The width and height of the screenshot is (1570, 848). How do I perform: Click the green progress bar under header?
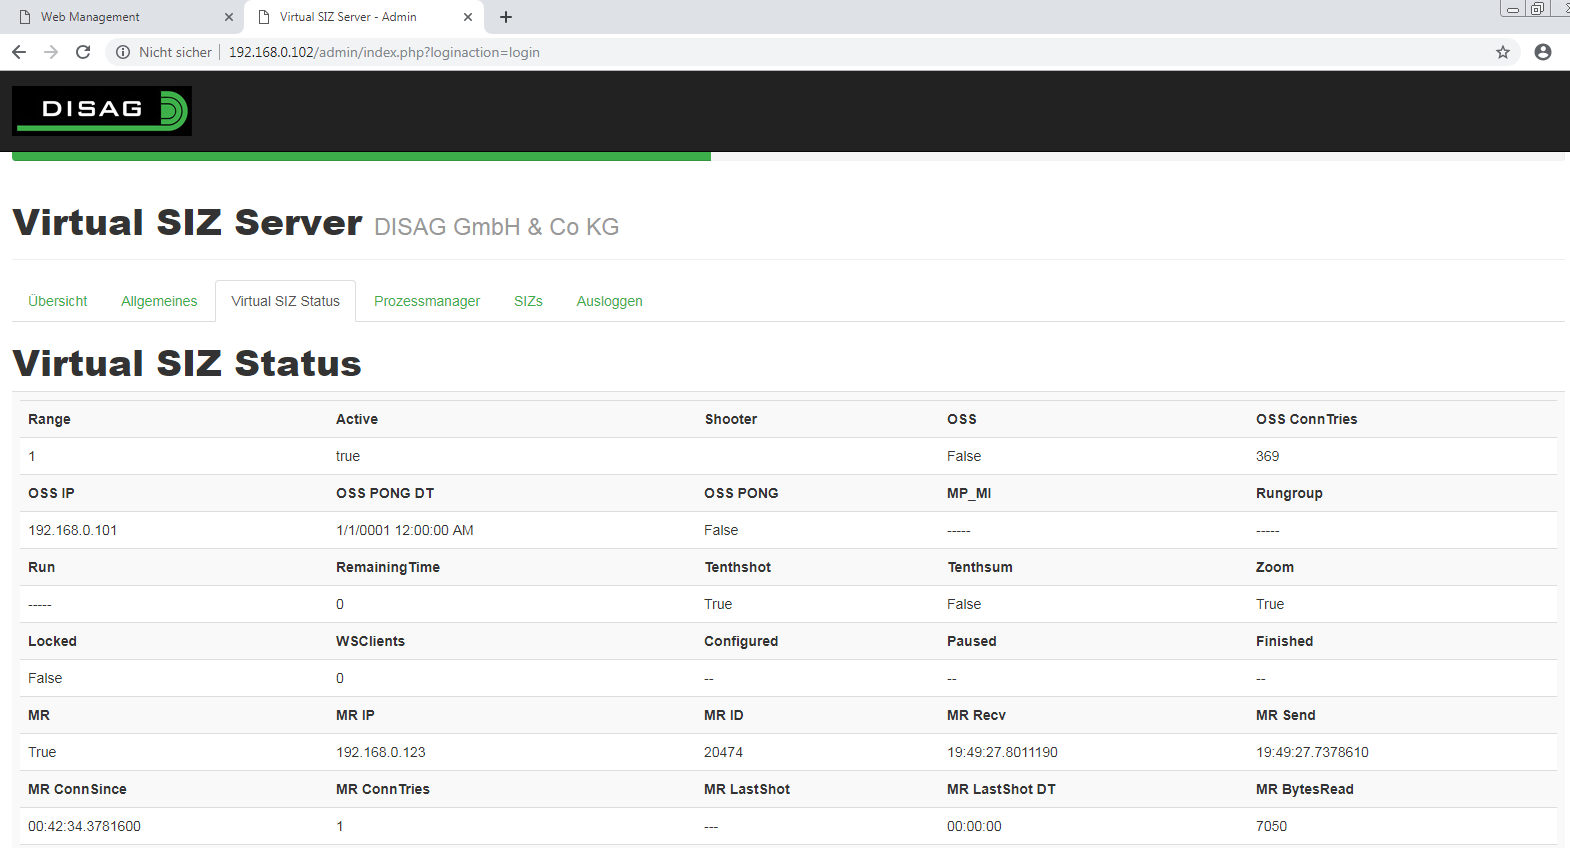361,156
